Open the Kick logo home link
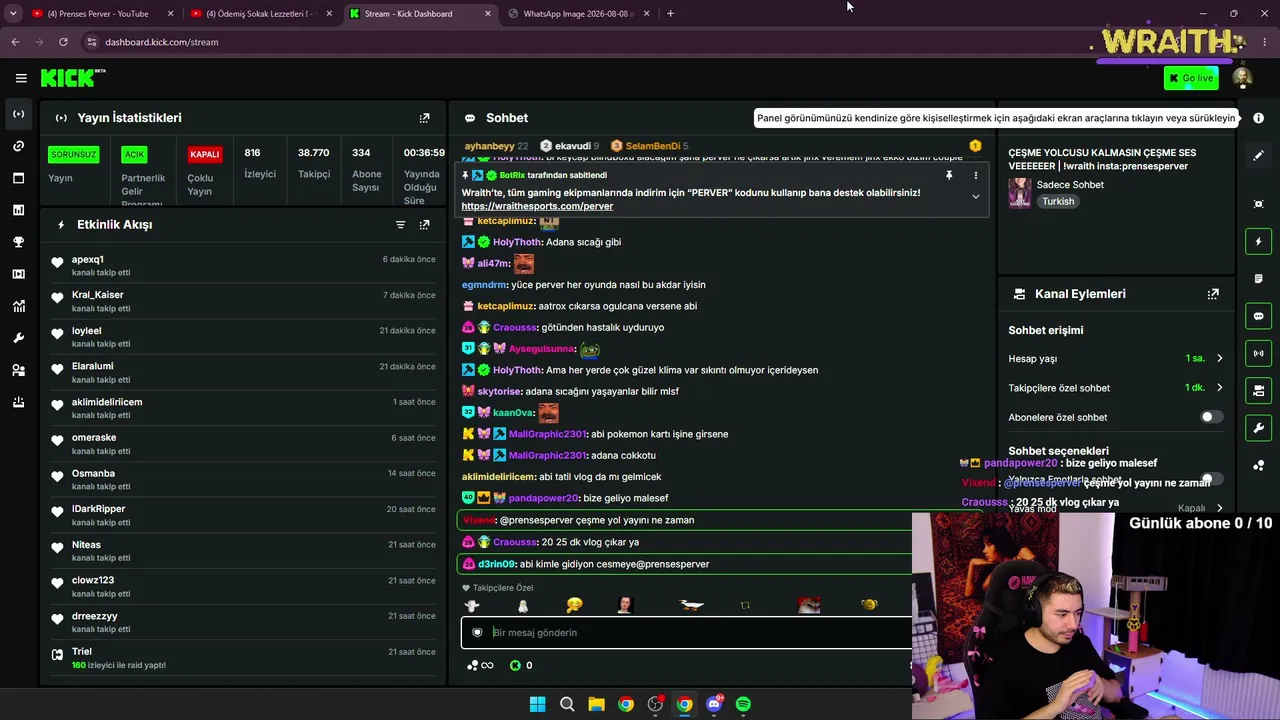 point(73,78)
